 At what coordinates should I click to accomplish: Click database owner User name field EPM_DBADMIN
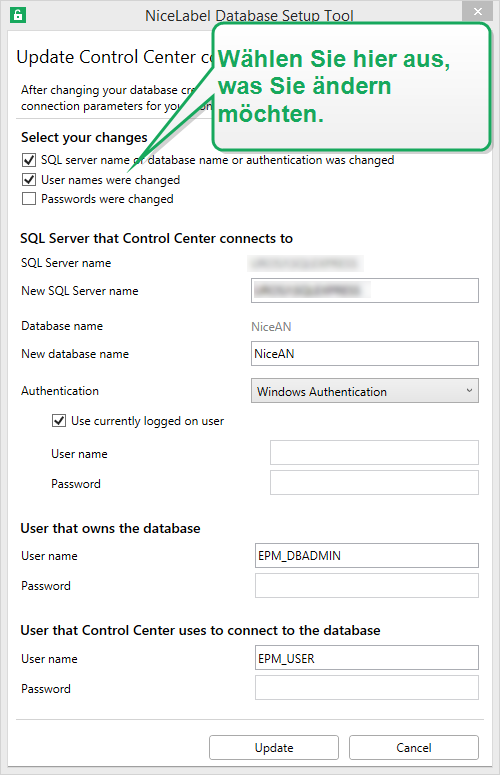[367, 556]
